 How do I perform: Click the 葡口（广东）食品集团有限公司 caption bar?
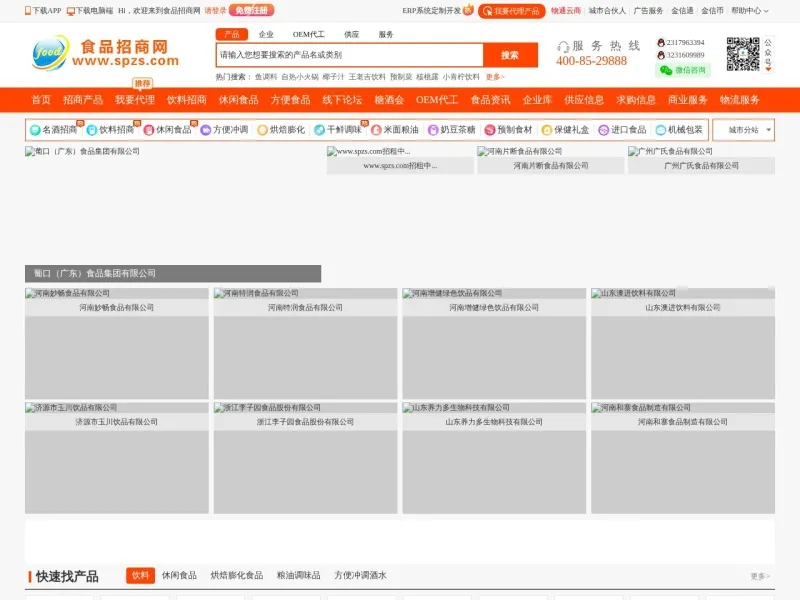coord(173,273)
